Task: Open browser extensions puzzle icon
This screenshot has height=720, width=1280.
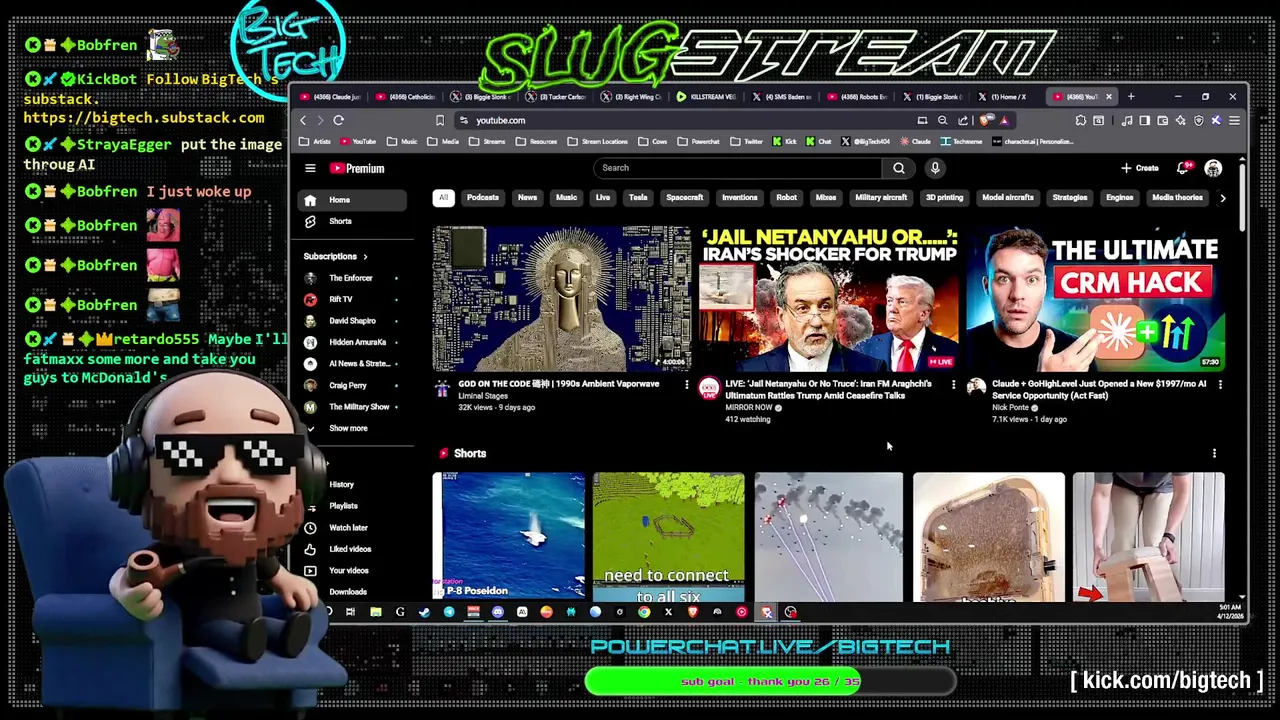Action: click(x=1080, y=120)
